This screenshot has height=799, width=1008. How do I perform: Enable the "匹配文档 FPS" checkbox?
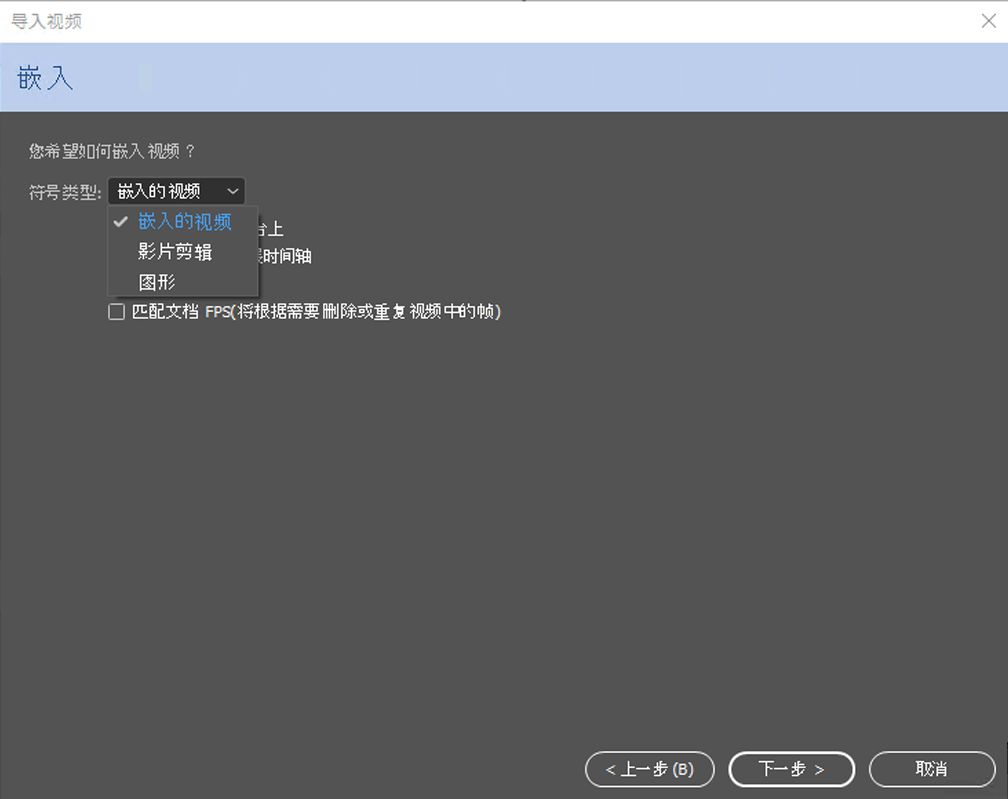point(116,312)
